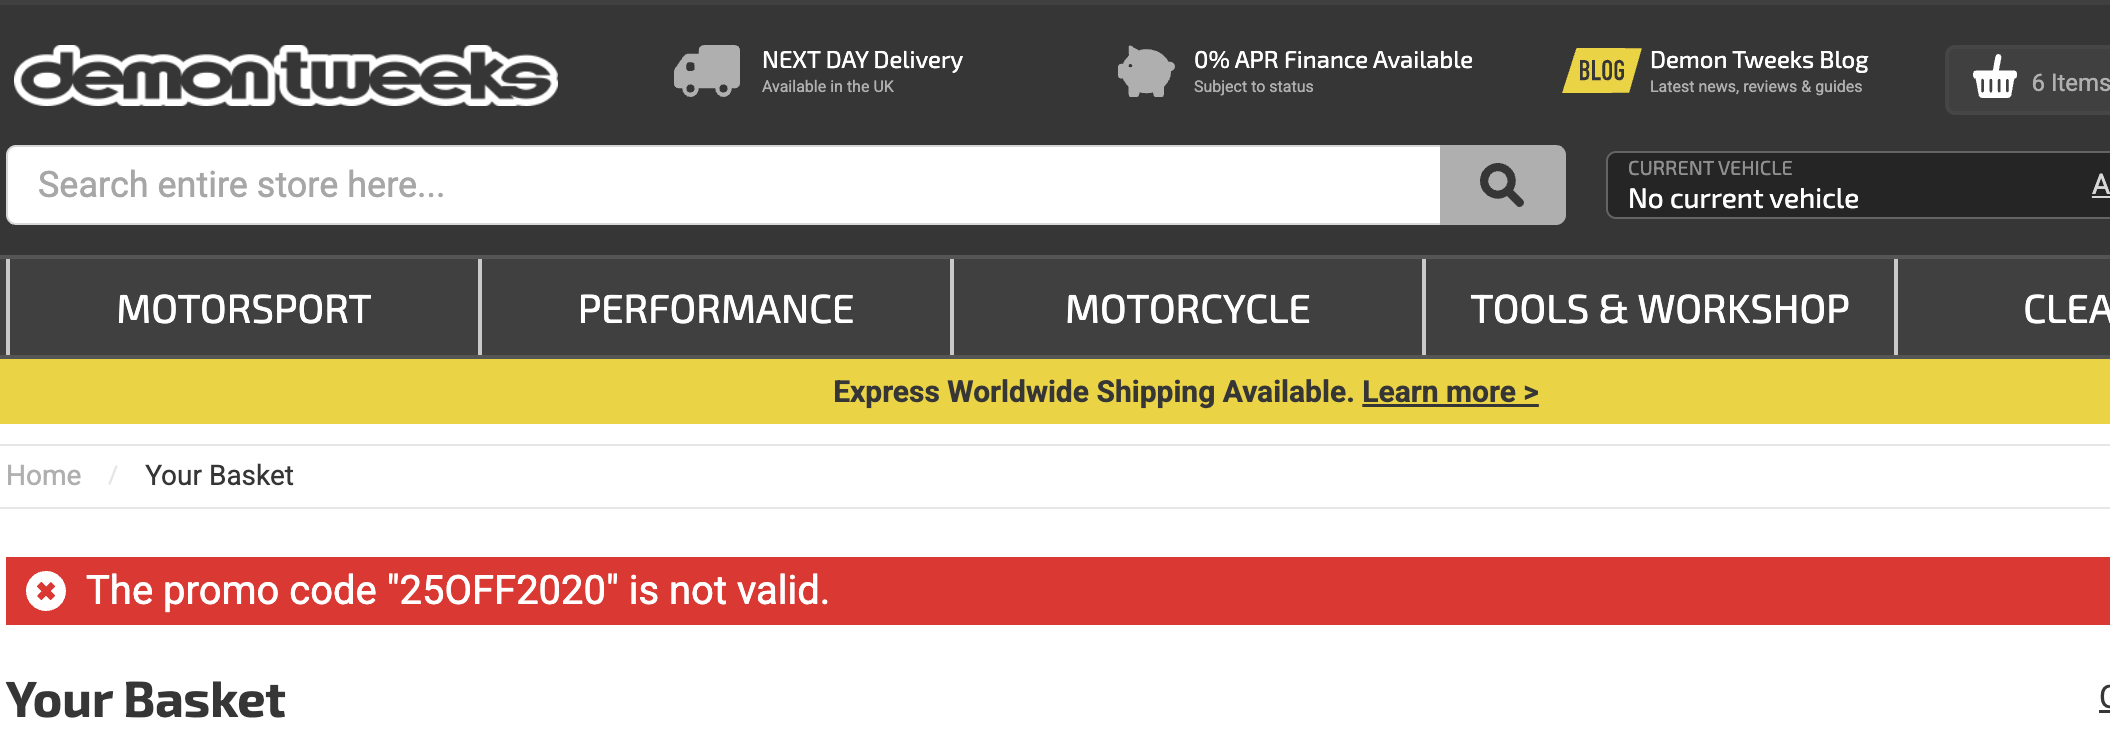Follow the Learn more shipping link

tap(1450, 392)
